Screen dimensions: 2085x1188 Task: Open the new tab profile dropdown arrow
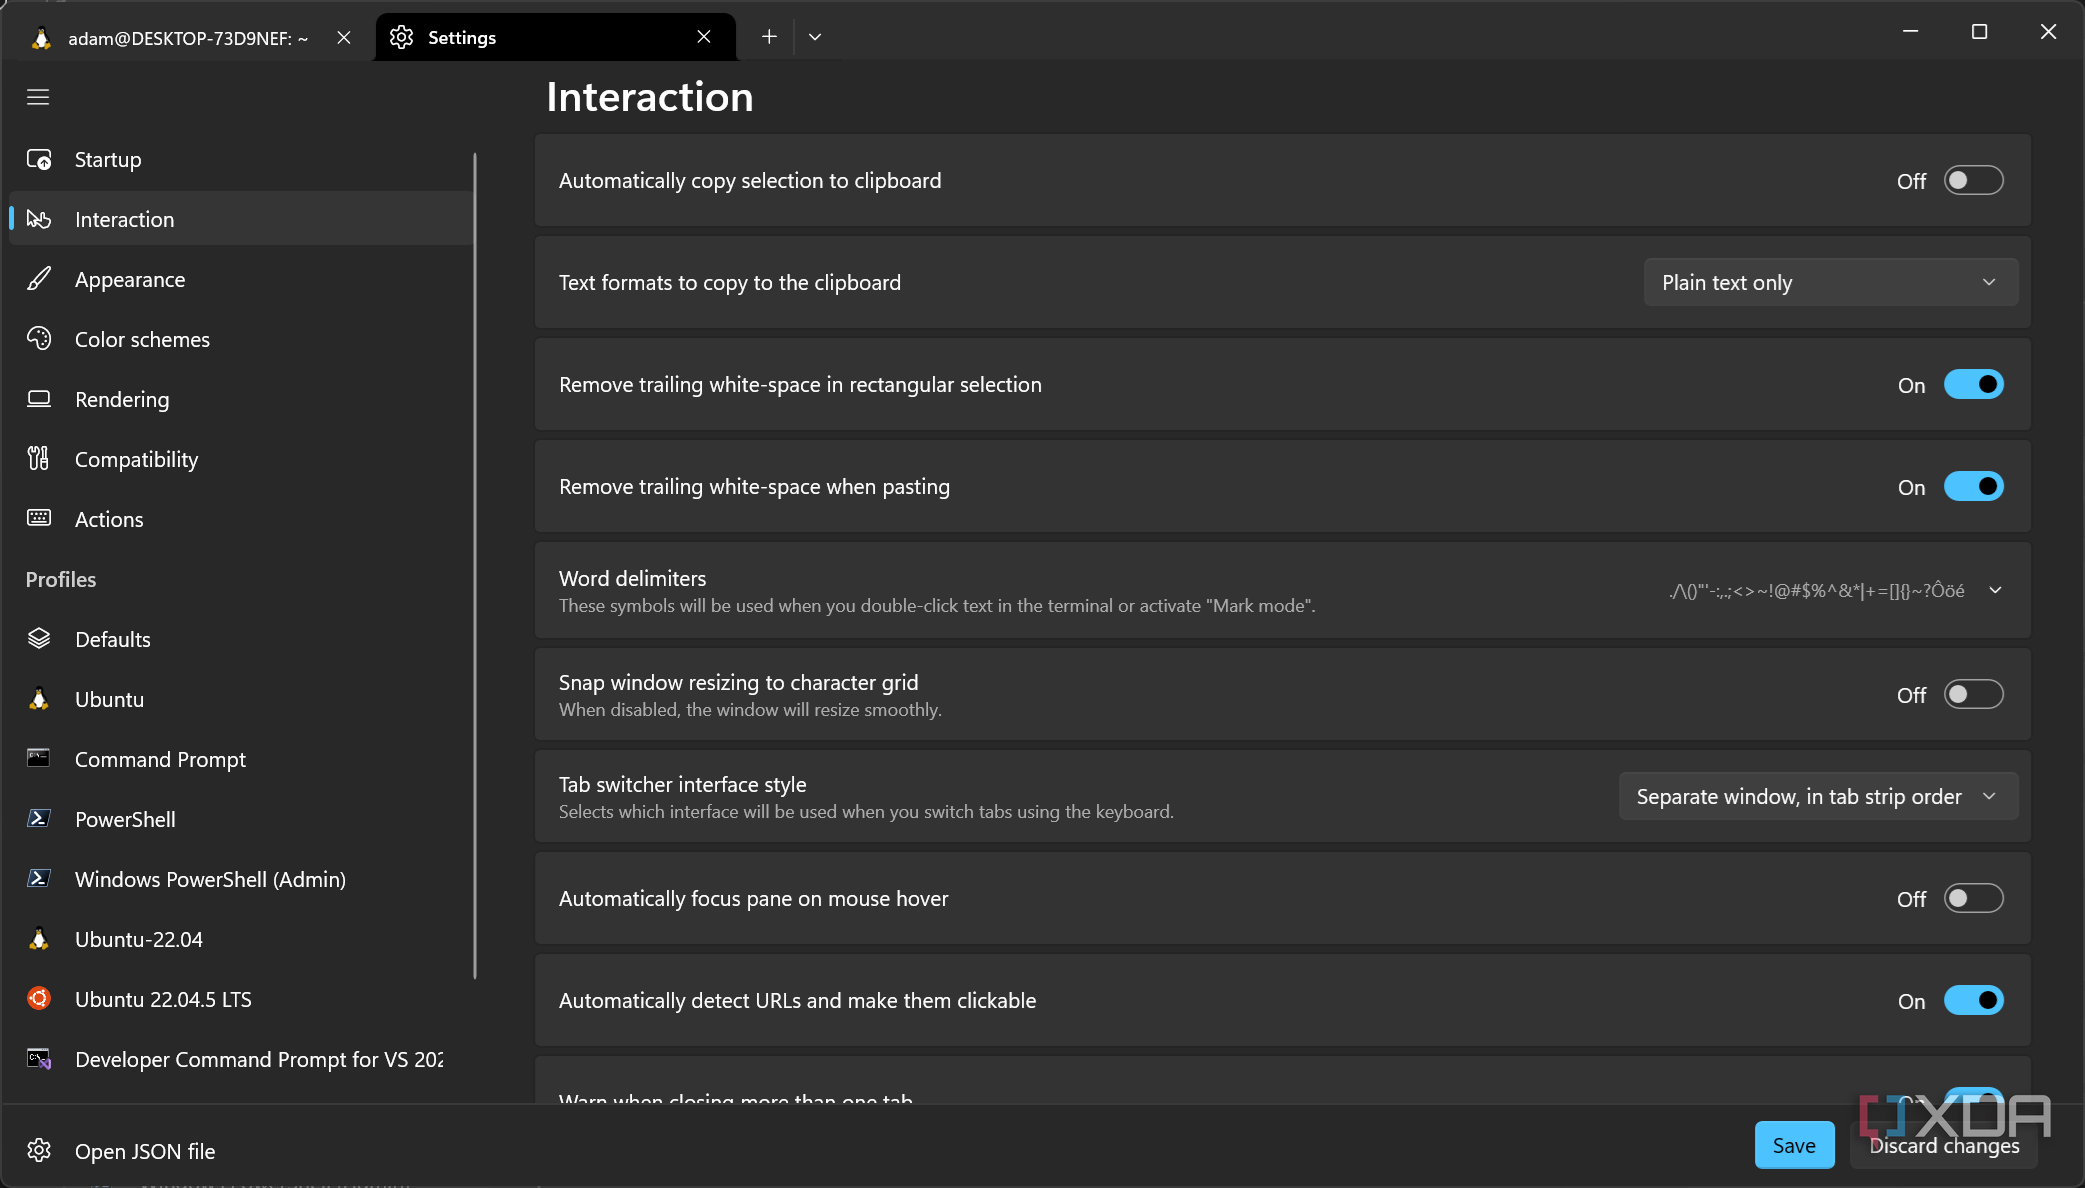pos(815,37)
